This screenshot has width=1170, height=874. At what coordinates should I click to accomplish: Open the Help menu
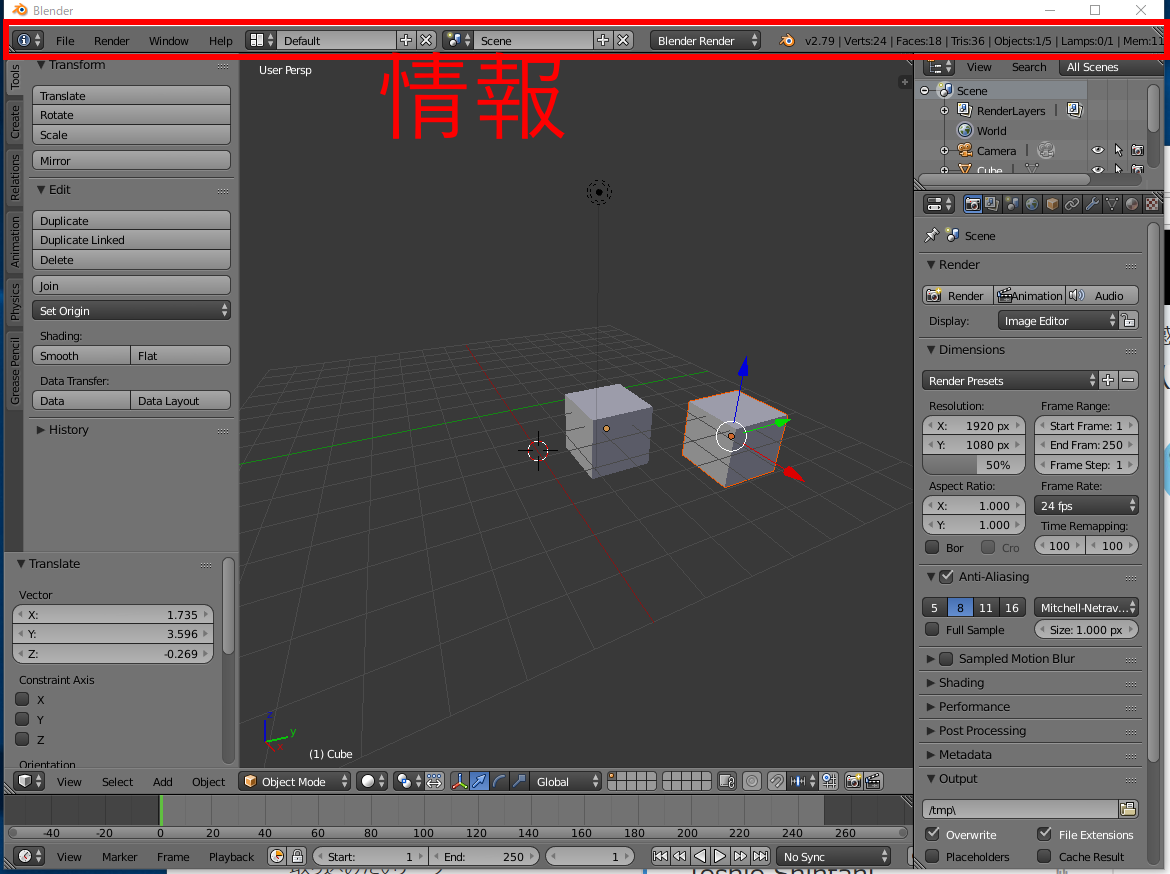point(220,40)
